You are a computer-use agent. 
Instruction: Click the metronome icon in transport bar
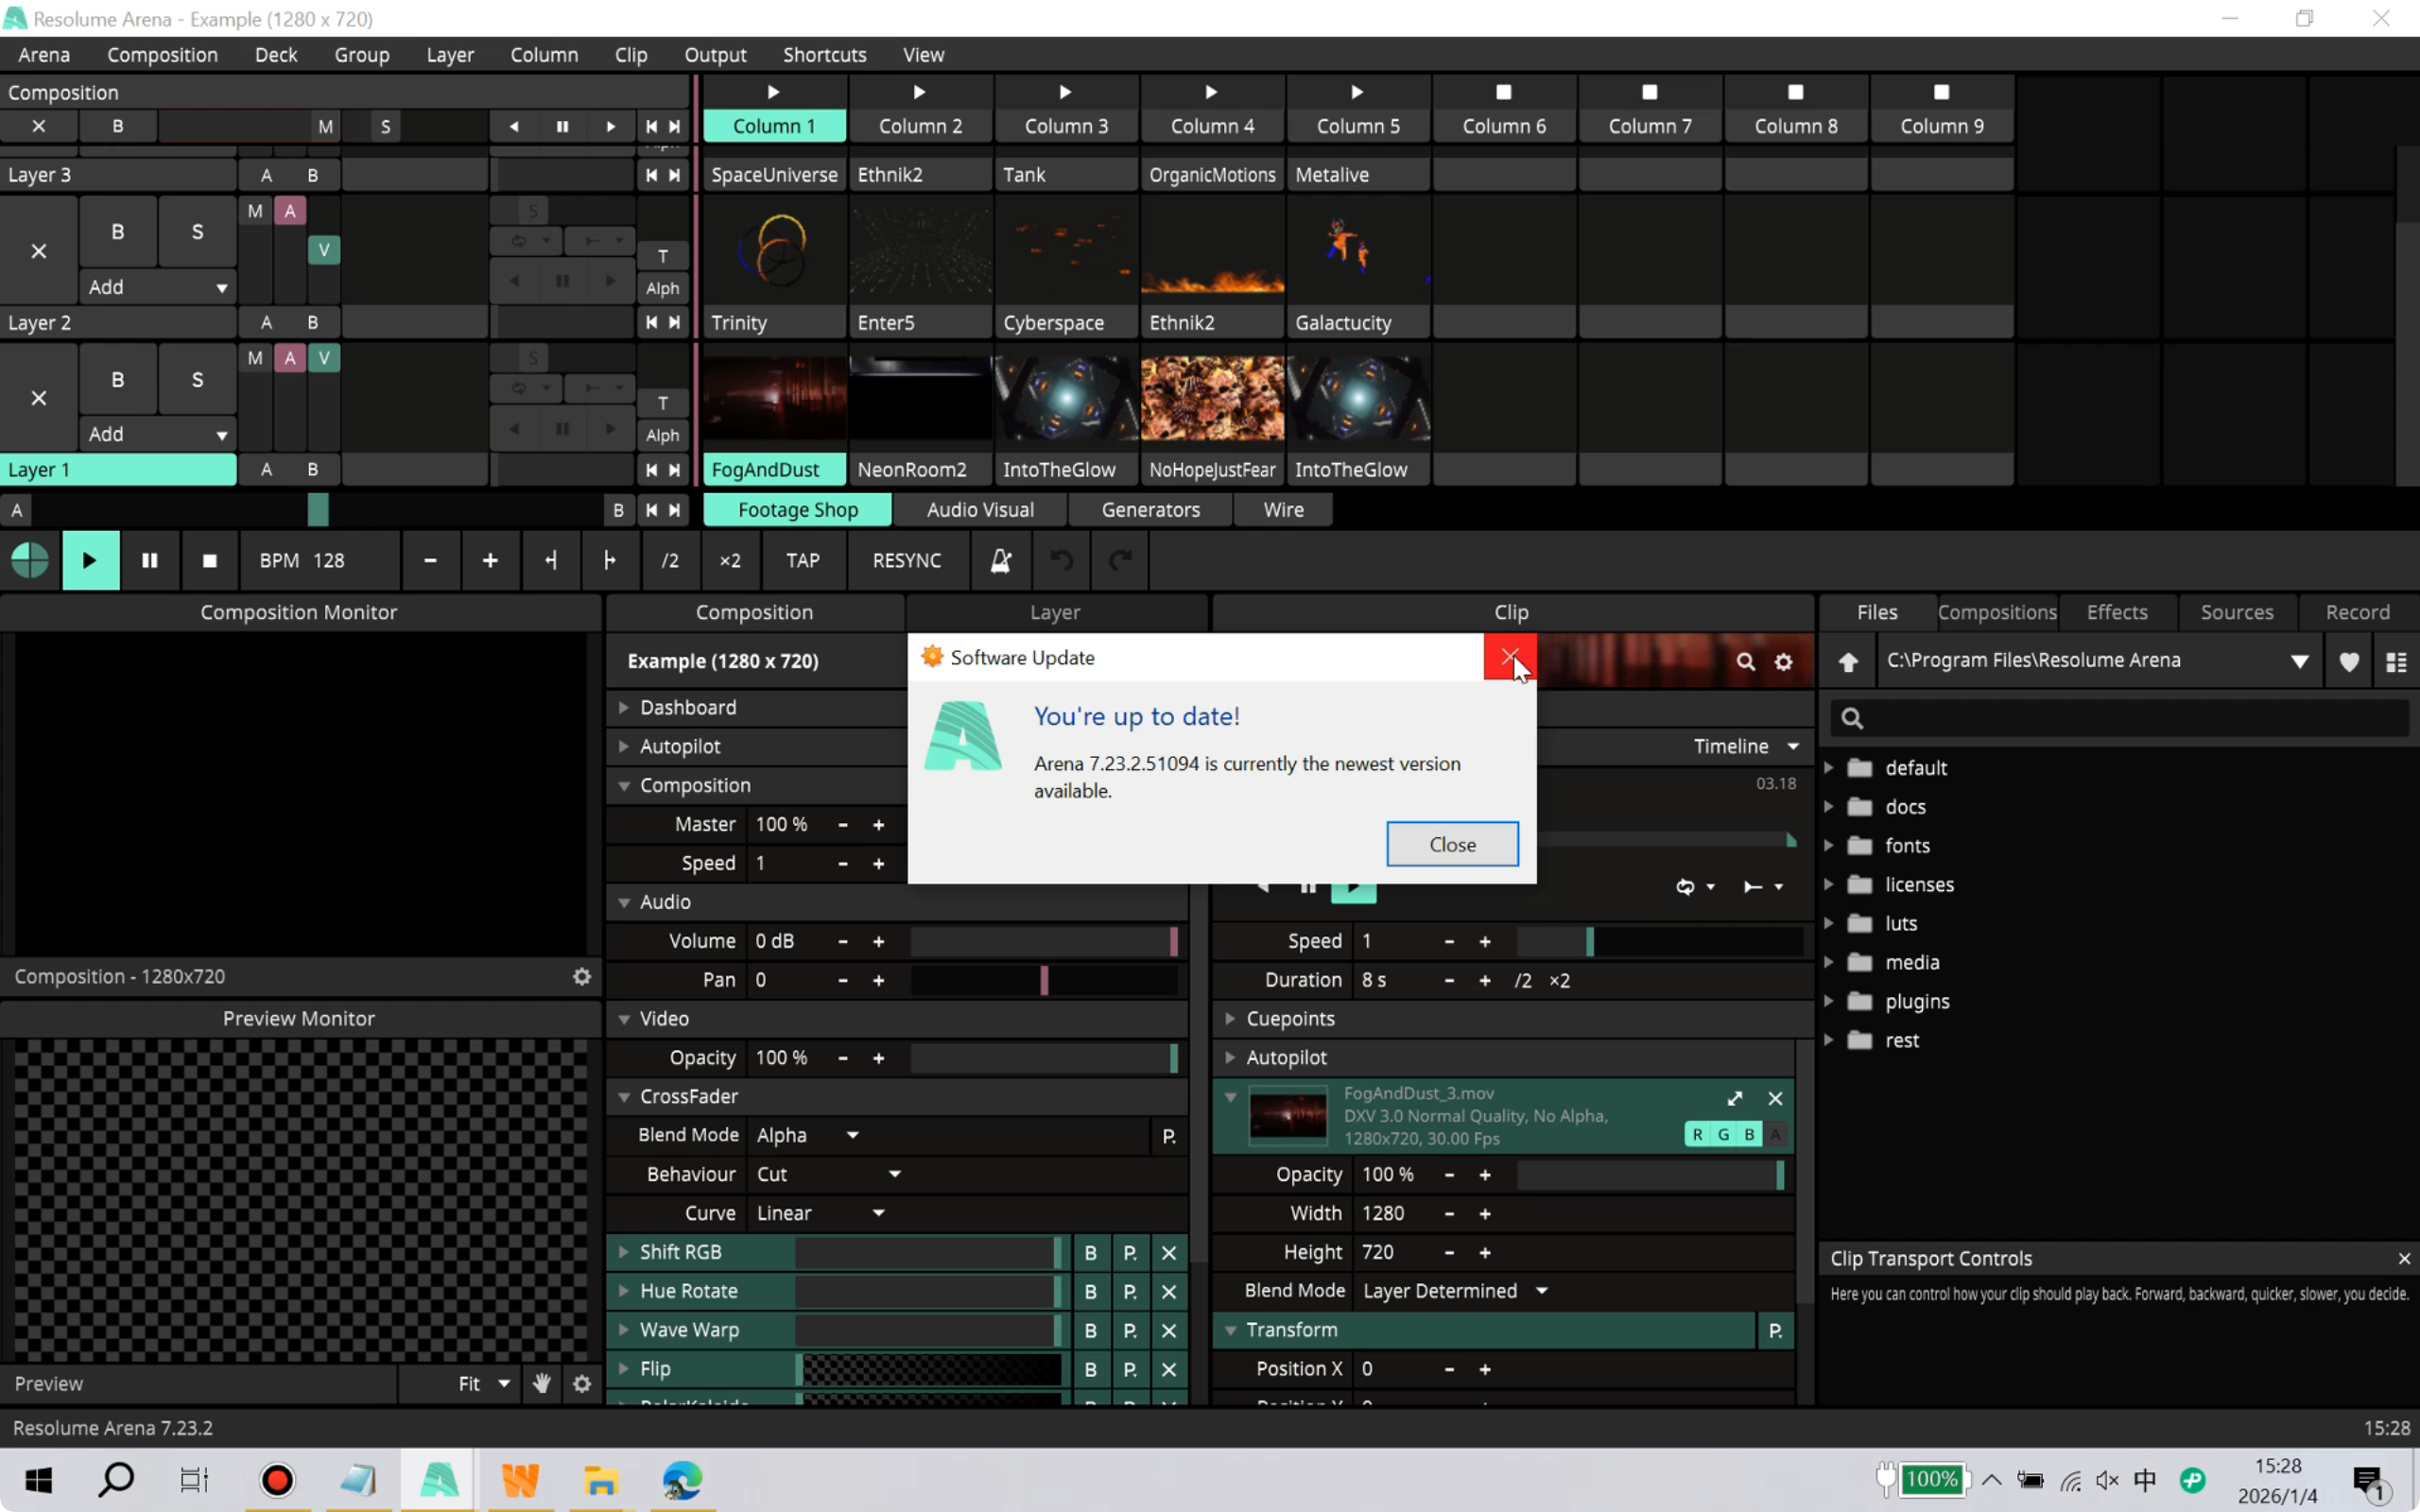coord(1000,560)
